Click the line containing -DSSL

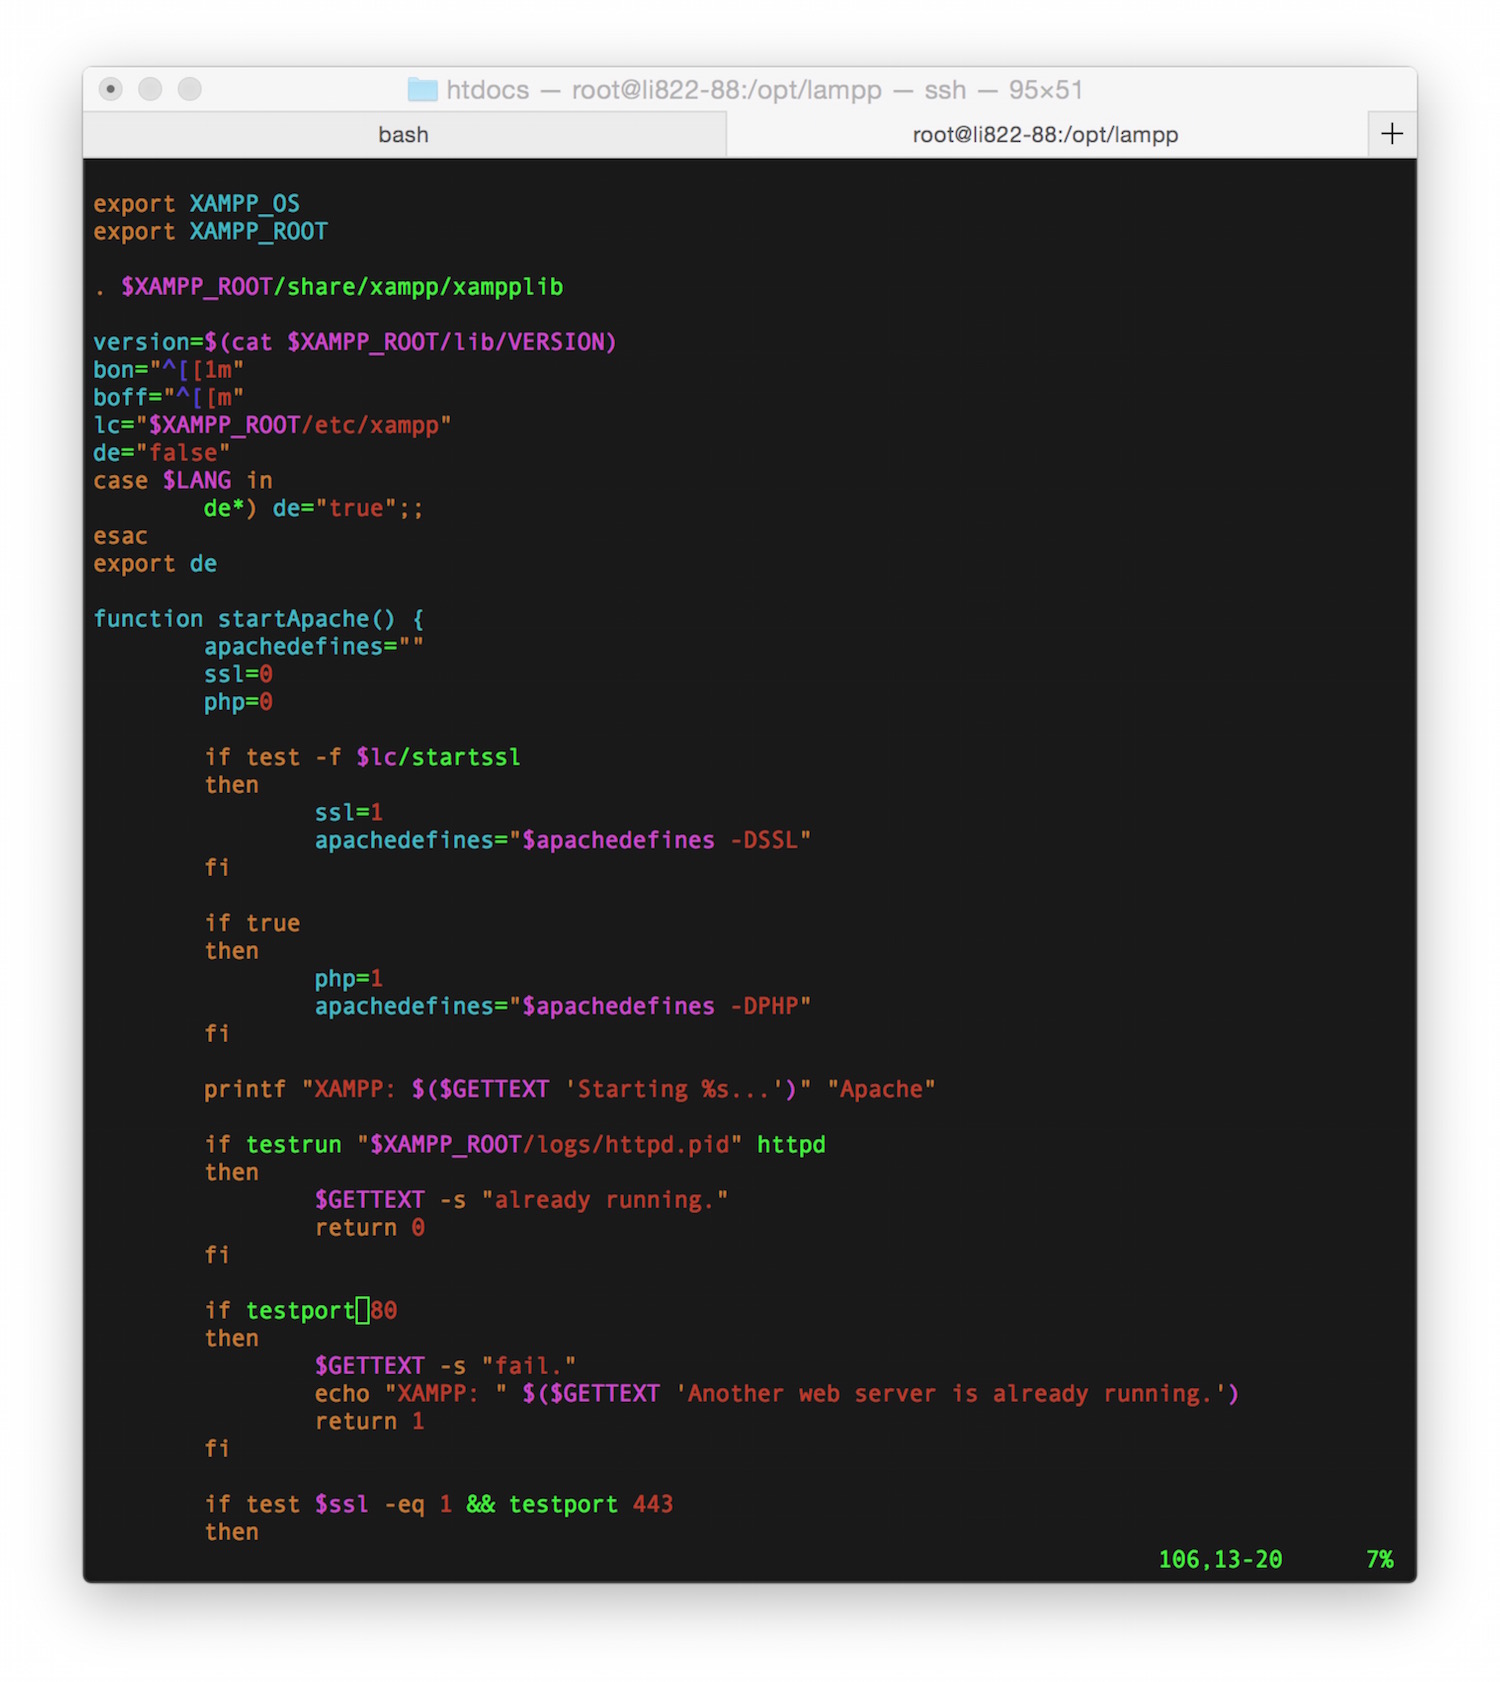coord(562,841)
